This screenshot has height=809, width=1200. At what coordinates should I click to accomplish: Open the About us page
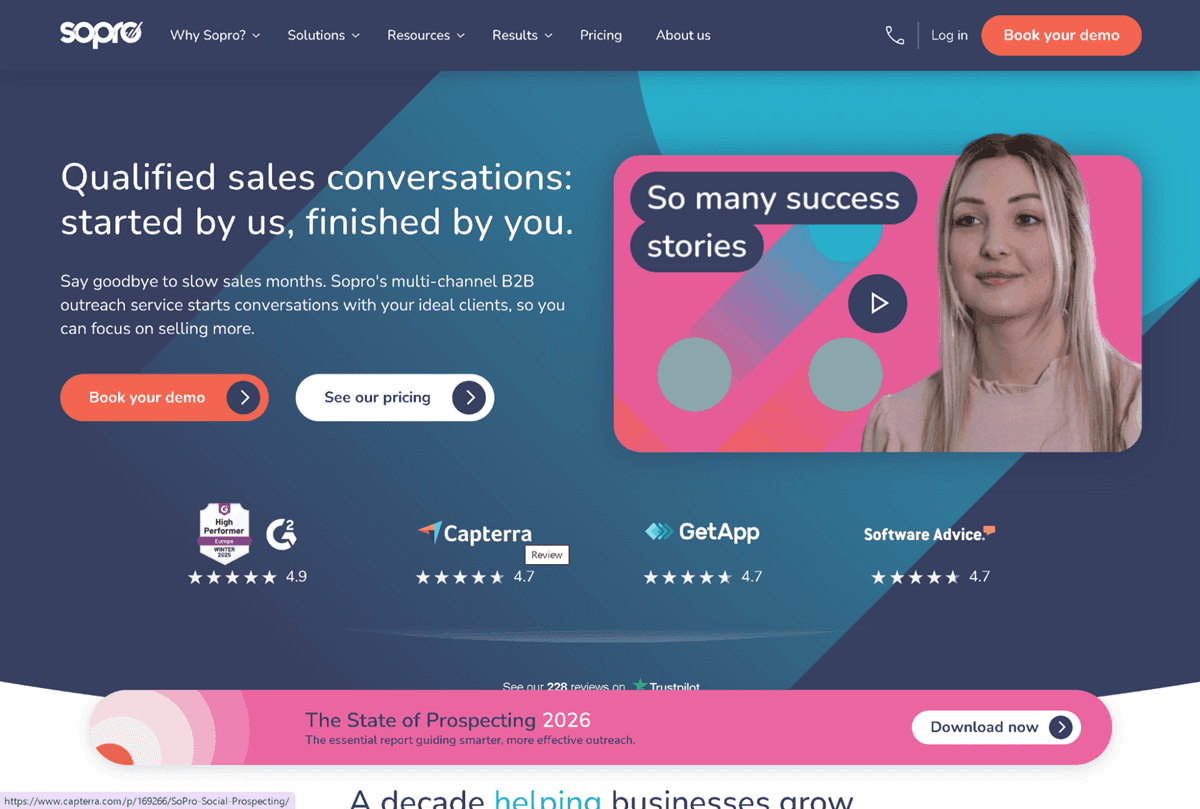(683, 35)
